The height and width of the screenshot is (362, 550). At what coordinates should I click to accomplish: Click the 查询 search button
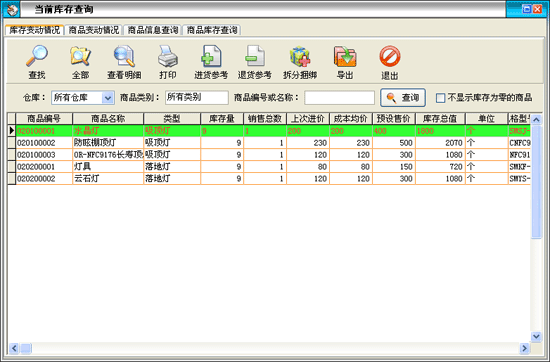coord(403,98)
